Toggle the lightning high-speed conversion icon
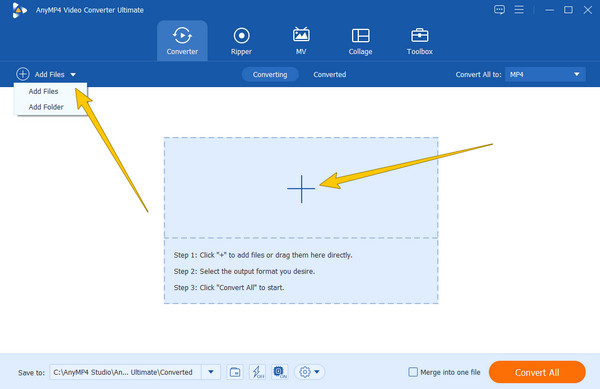600x389 pixels. click(x=258, y=372)
